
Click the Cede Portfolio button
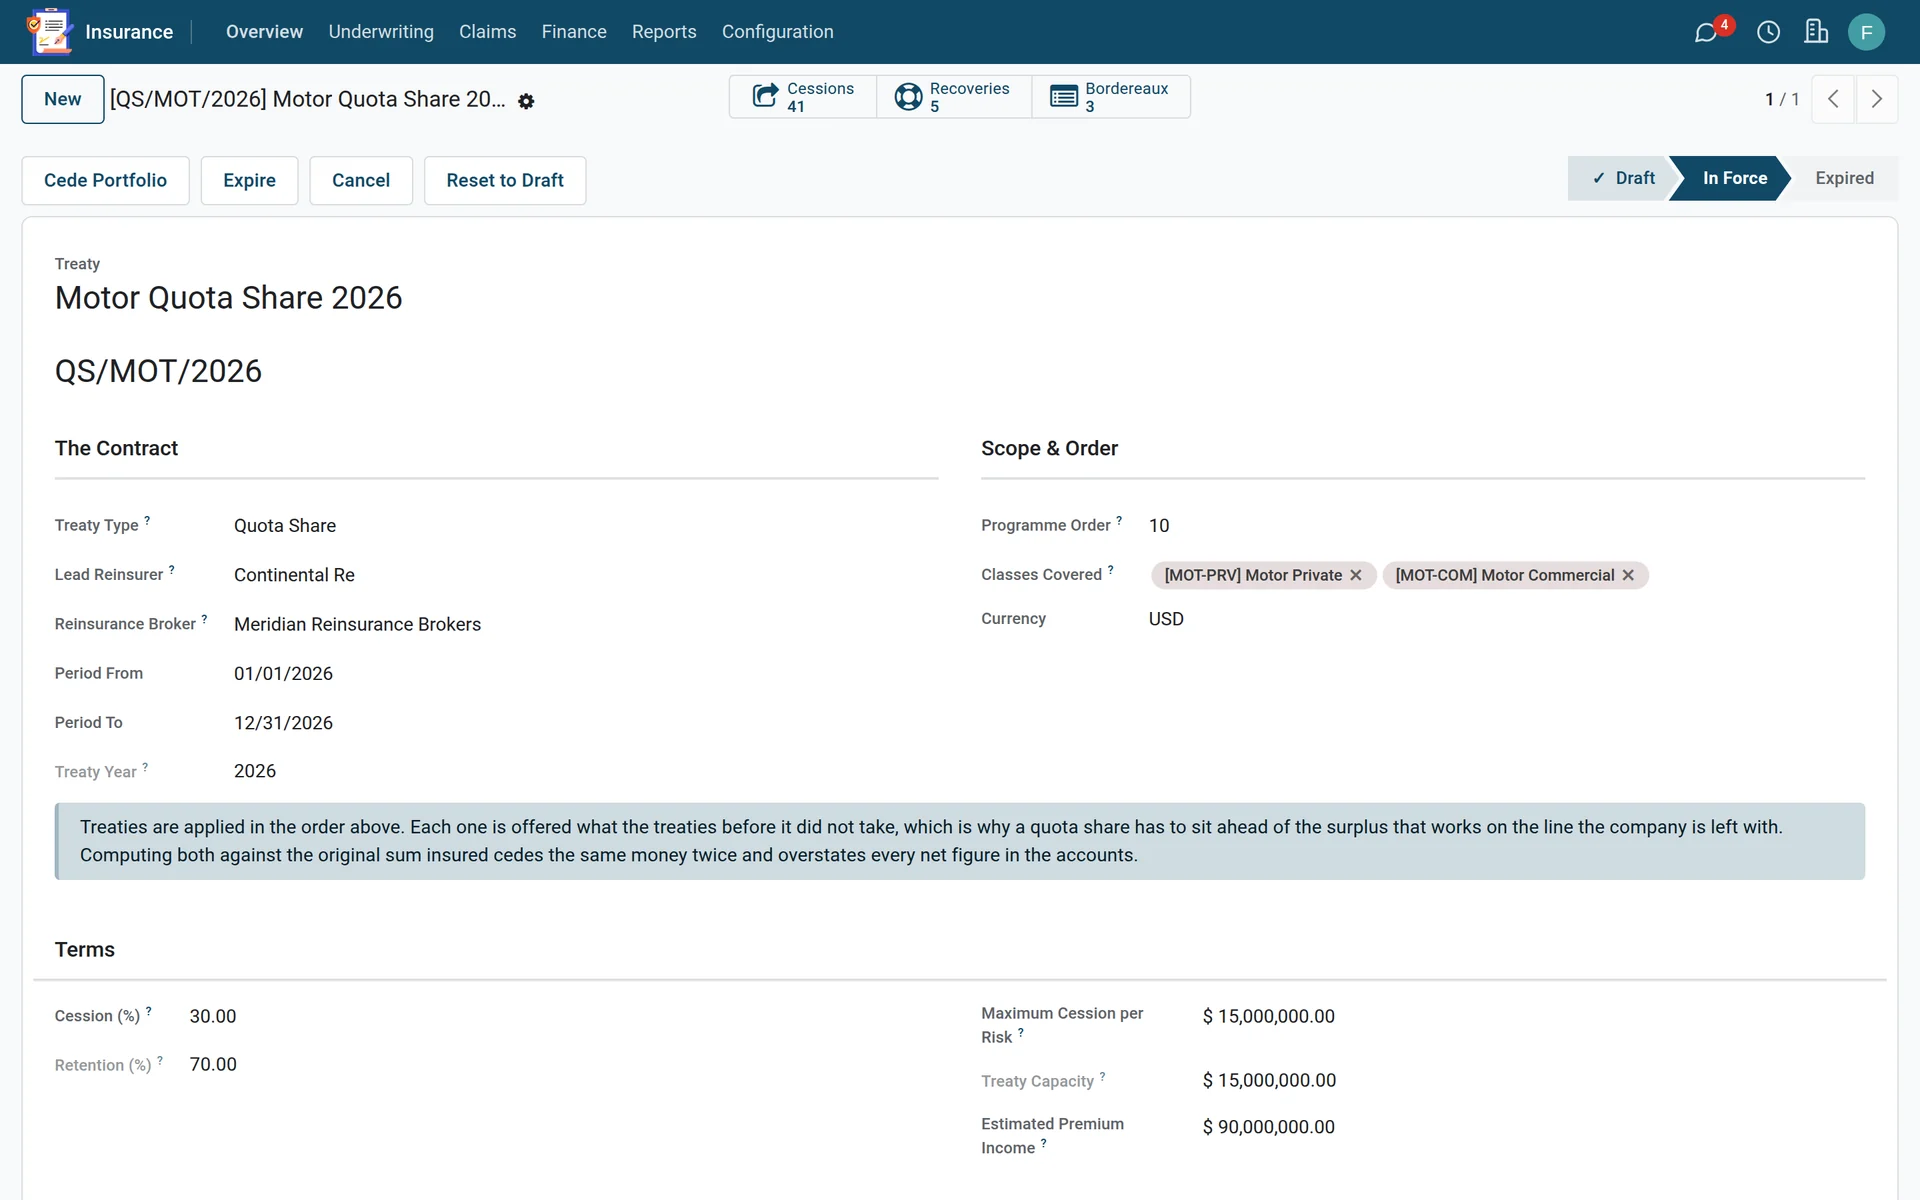105,180
